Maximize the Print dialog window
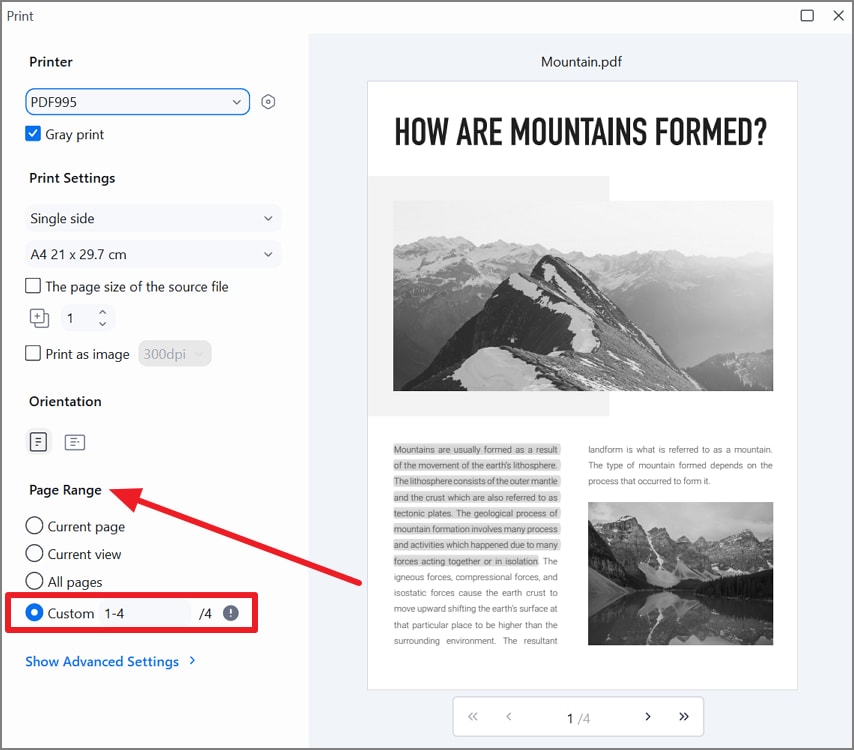Viewport: 854px width, 750px height. pyautogui.click(x=807, y=15)
